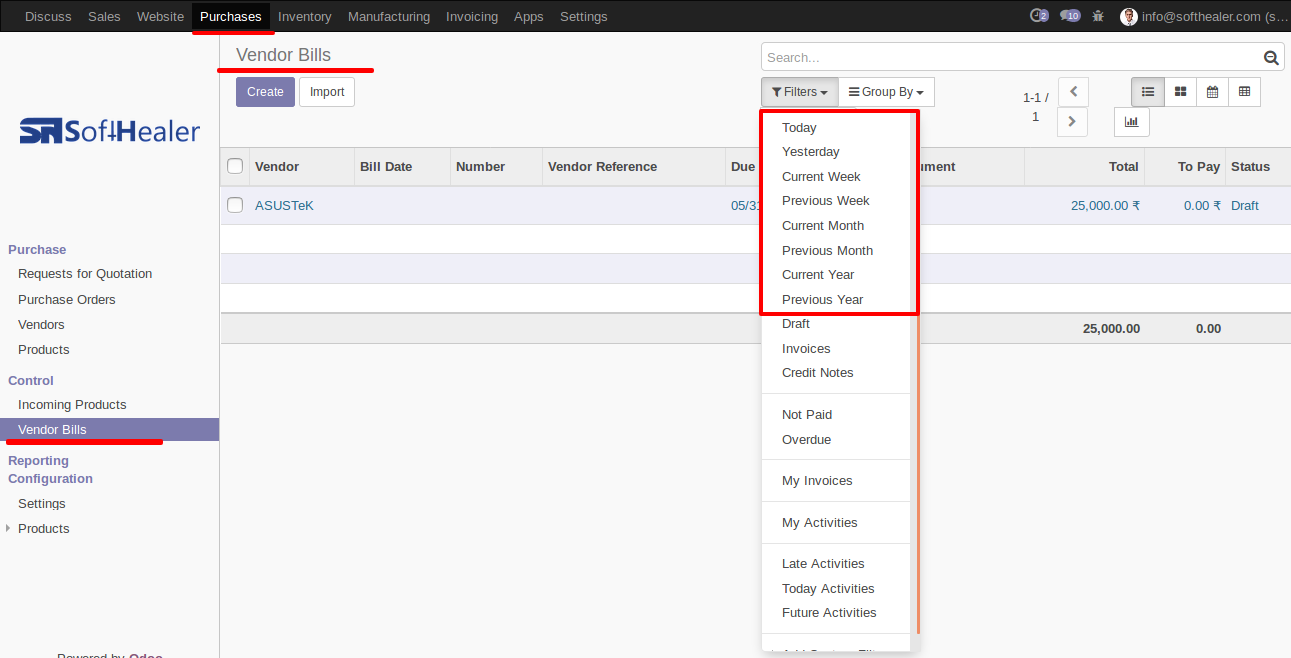Go to previous page arrow

[1072, 92]
